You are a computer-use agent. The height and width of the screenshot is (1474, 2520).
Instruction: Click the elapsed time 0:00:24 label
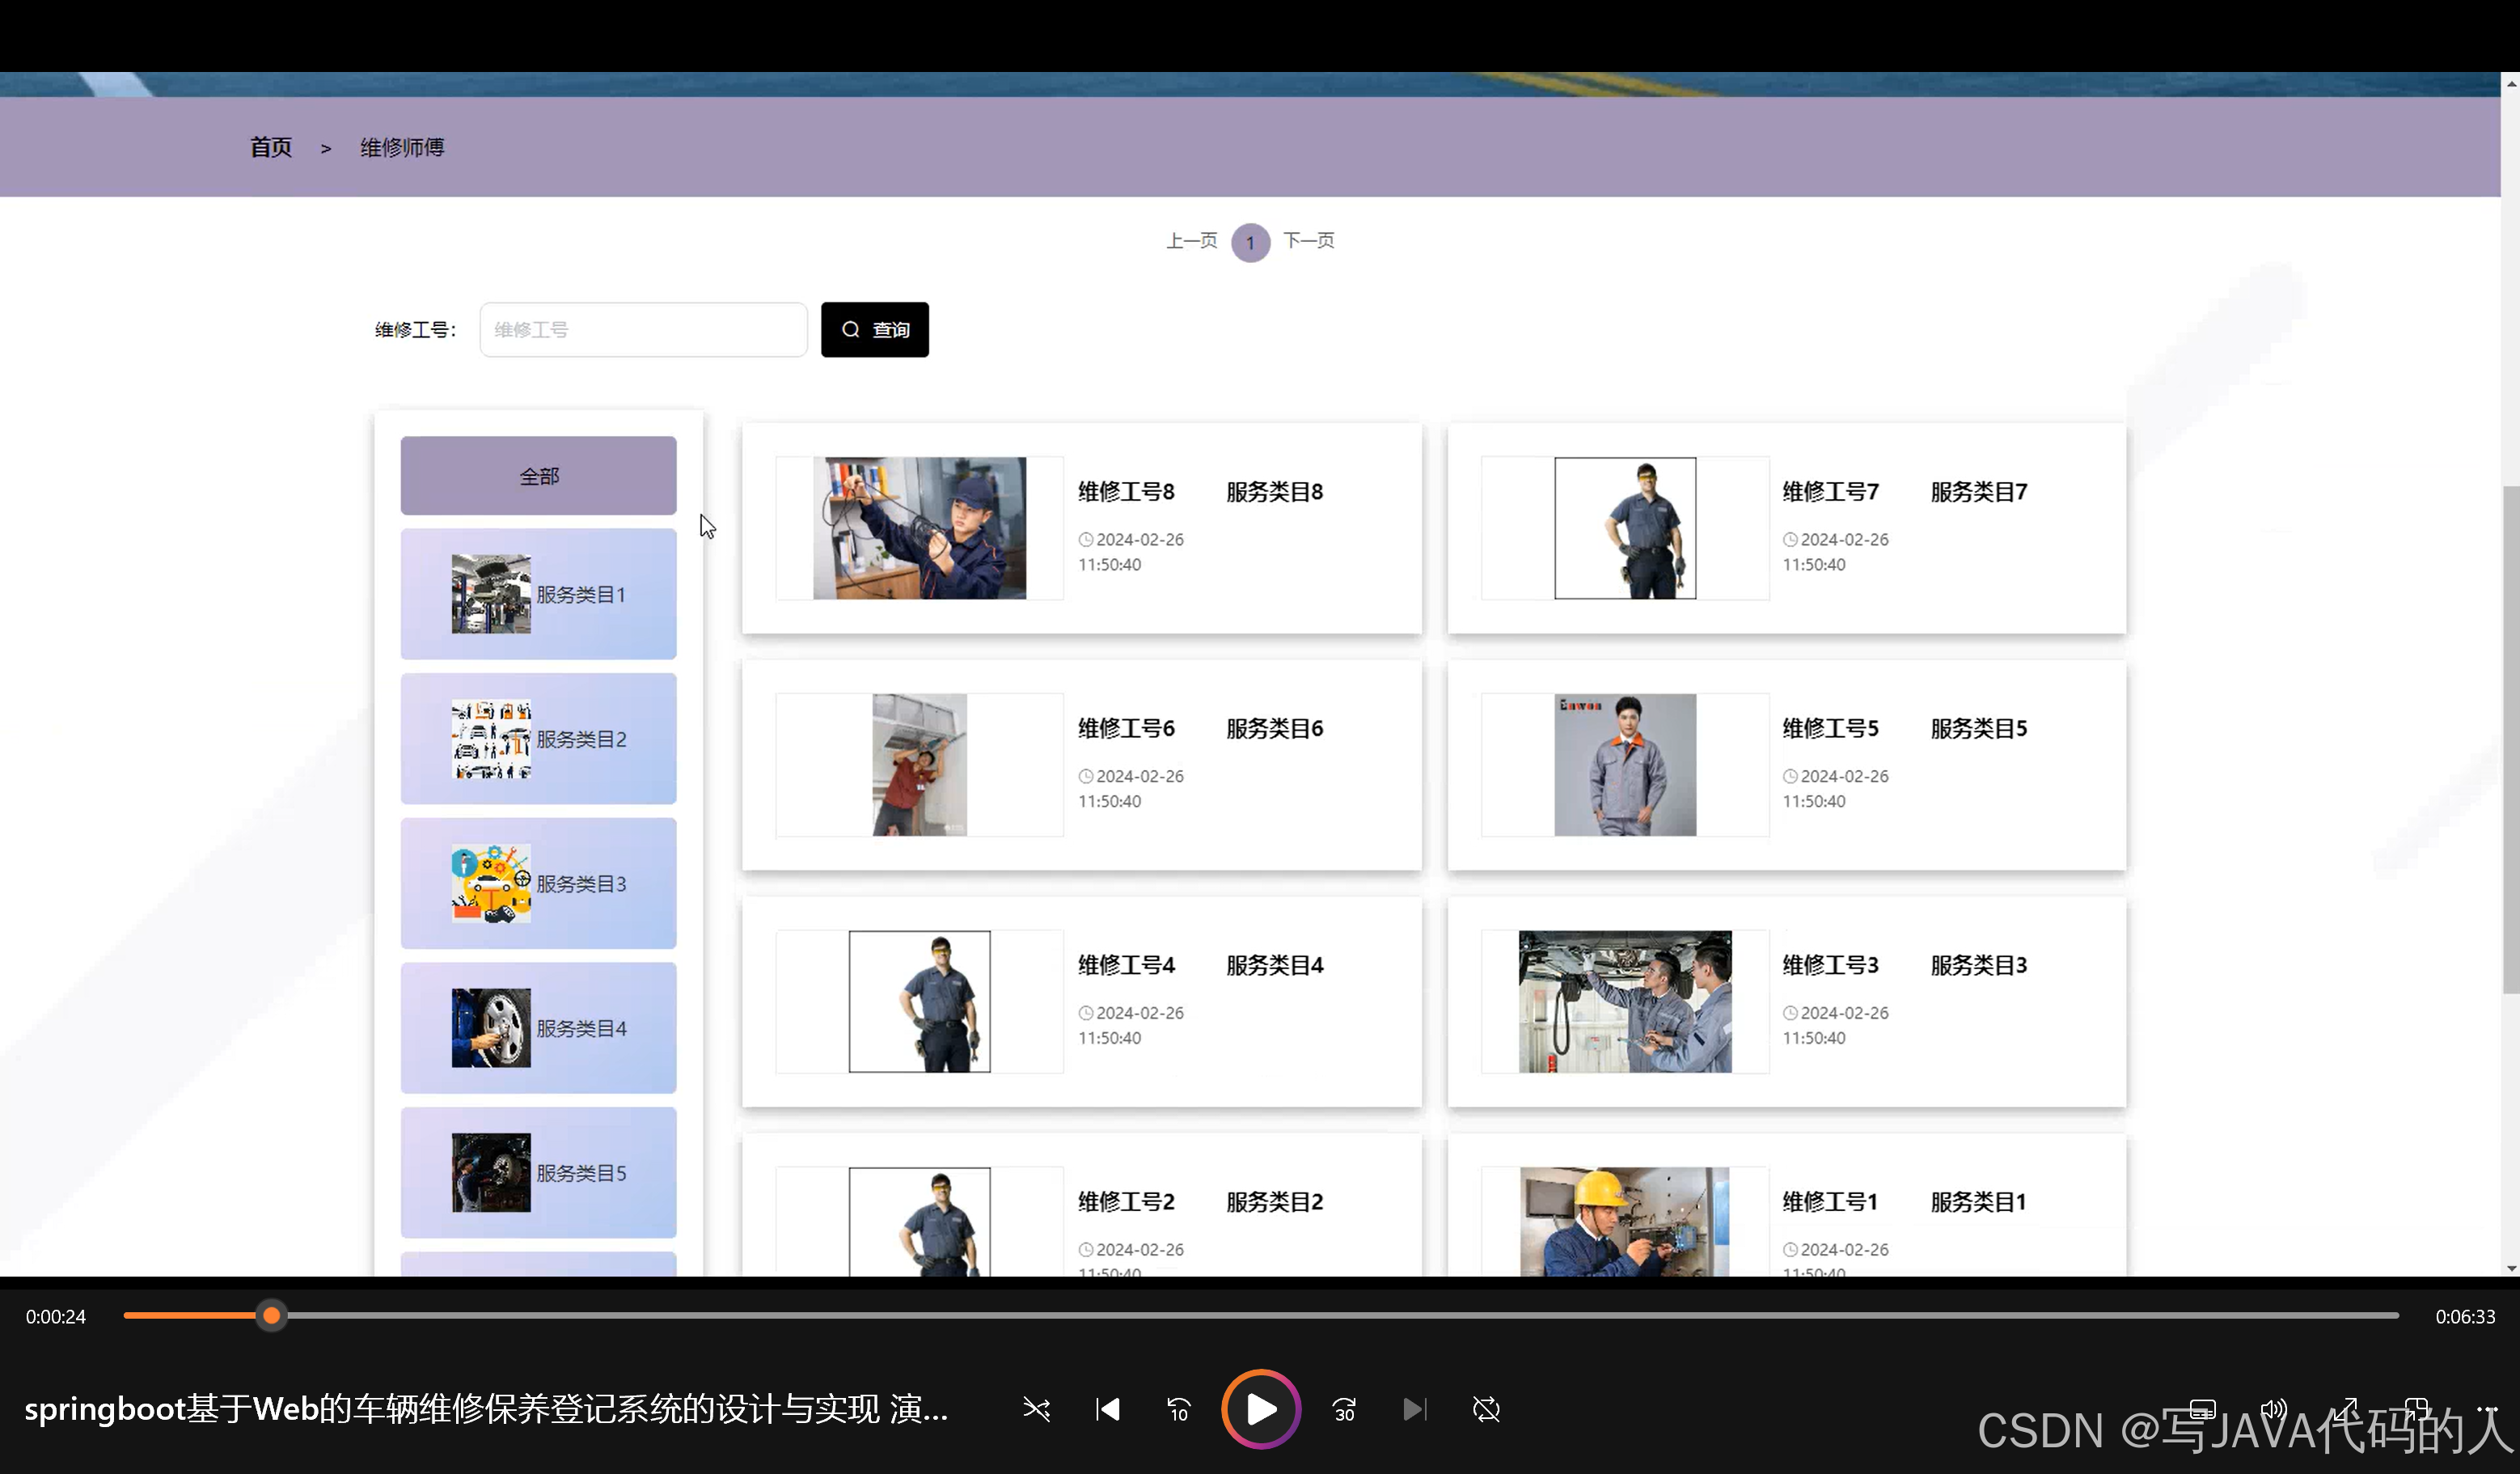56,1317
